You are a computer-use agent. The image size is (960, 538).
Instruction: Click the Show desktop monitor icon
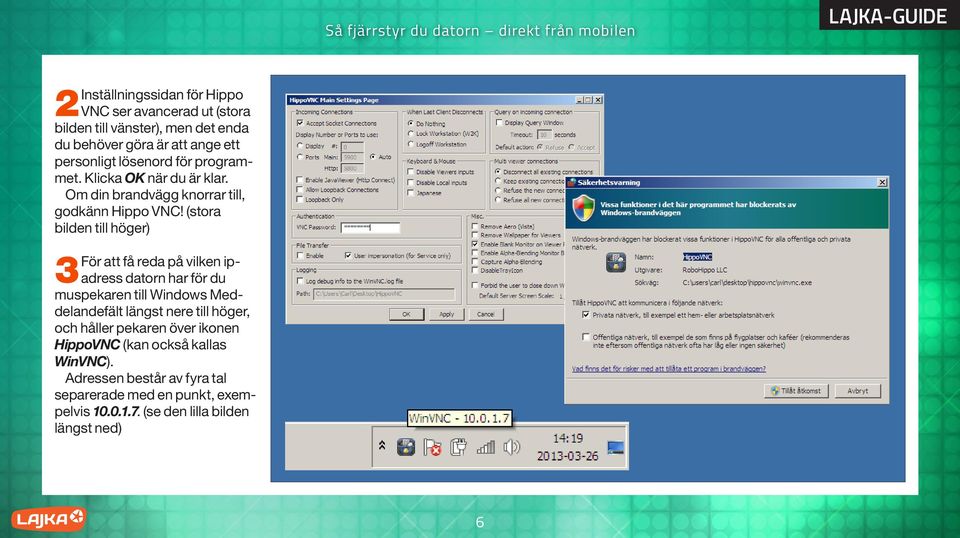tap(615, 447)
